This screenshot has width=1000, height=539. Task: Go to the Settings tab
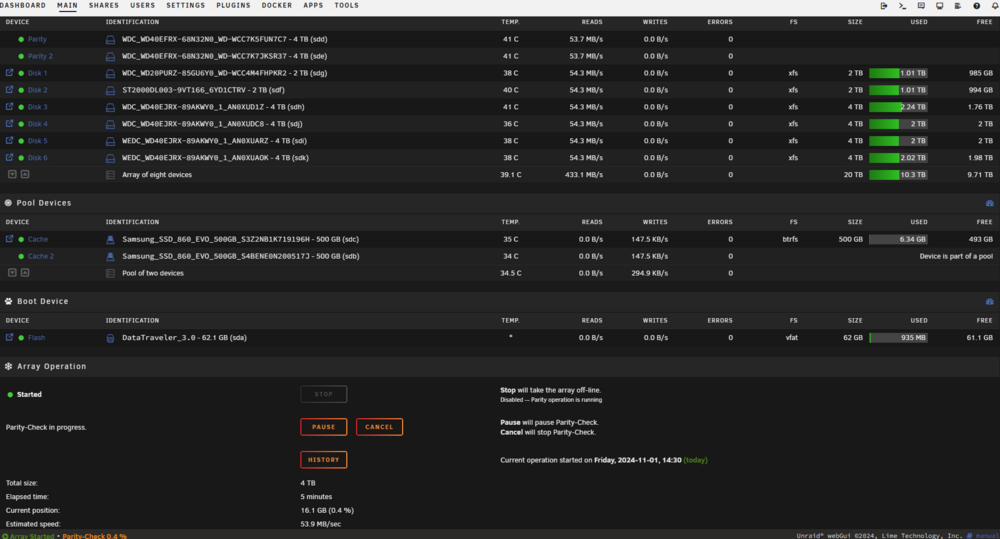tap(186, 5)
